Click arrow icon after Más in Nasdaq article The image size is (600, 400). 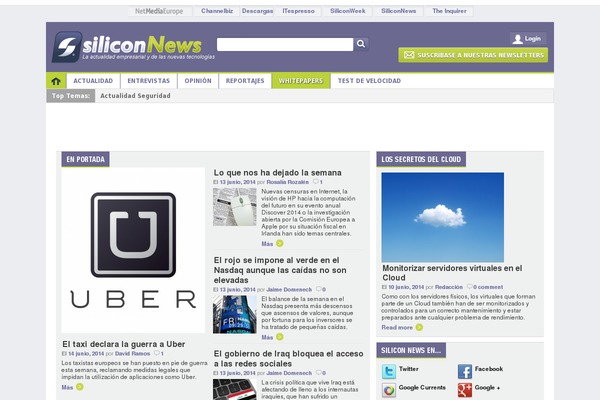[280, 337]
